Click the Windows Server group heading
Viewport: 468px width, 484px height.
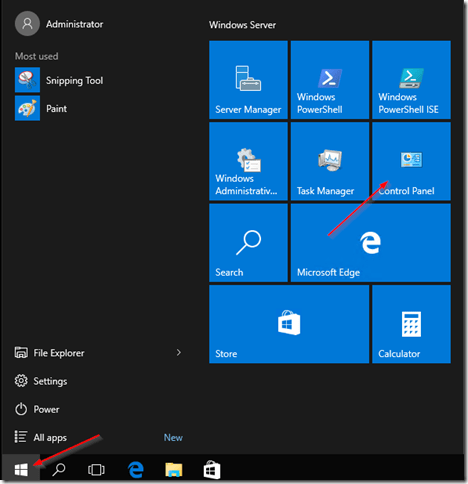(x=242, y=25)
